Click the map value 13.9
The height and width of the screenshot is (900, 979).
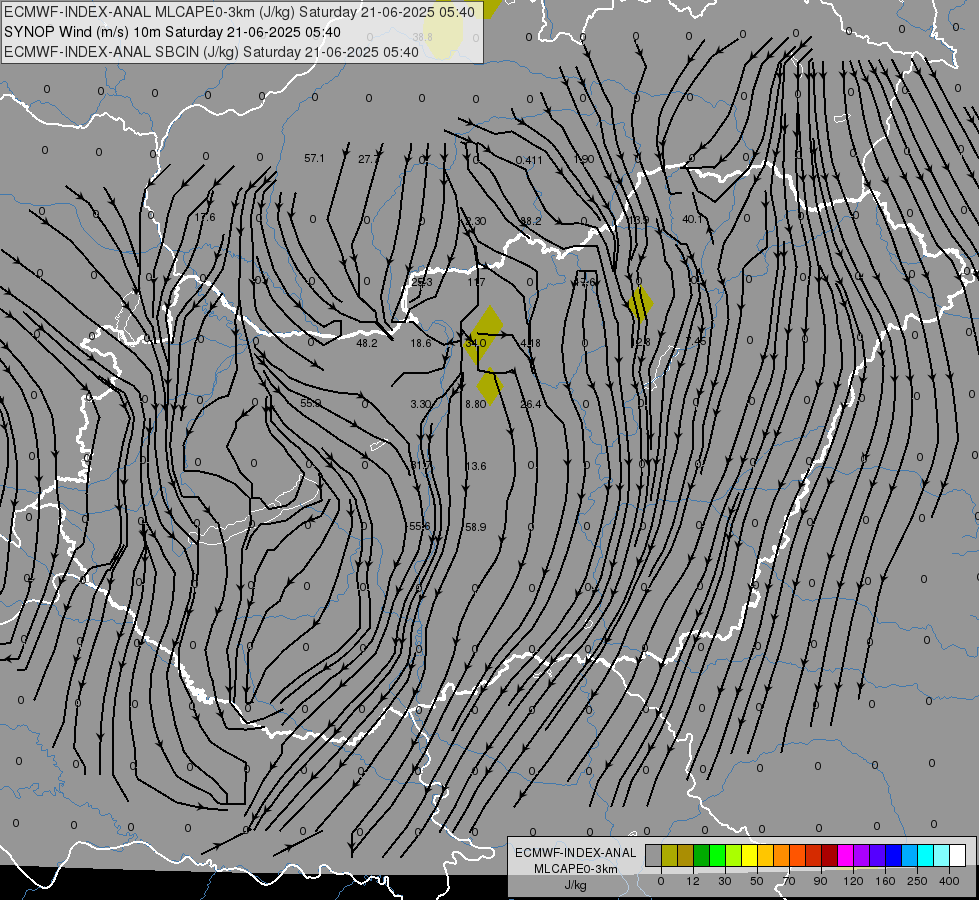pyautogui.click(x=639, y=220)
